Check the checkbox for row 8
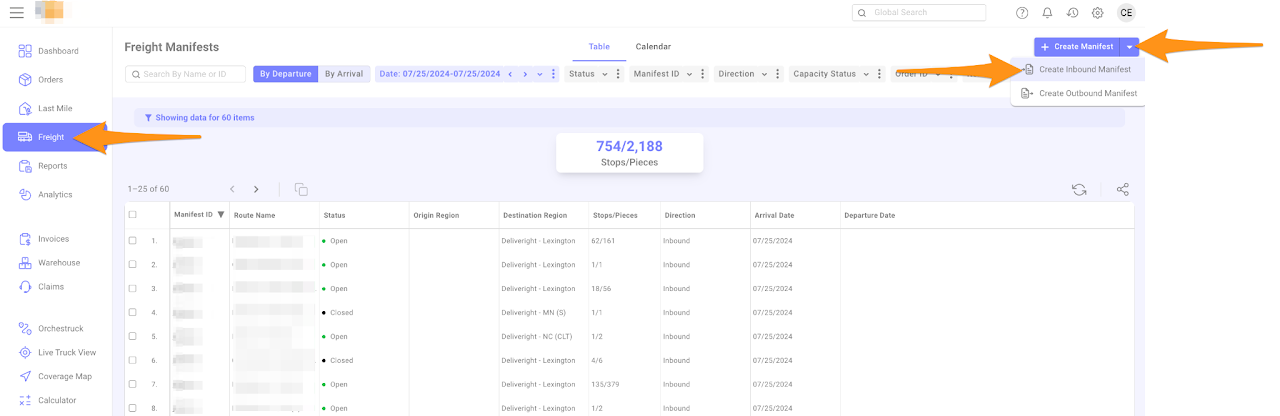The image size is (1280, 416). coord(133,408)
